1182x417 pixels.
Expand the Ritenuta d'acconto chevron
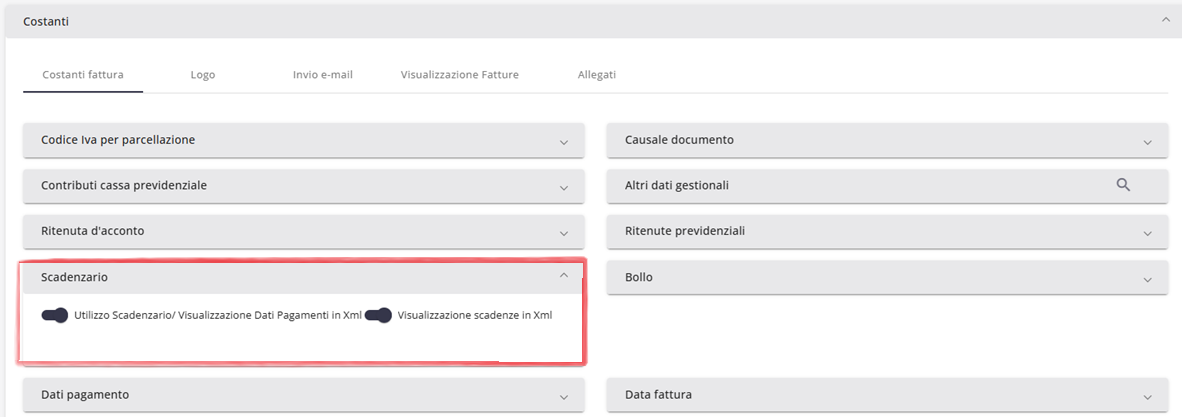pos(564,232)
